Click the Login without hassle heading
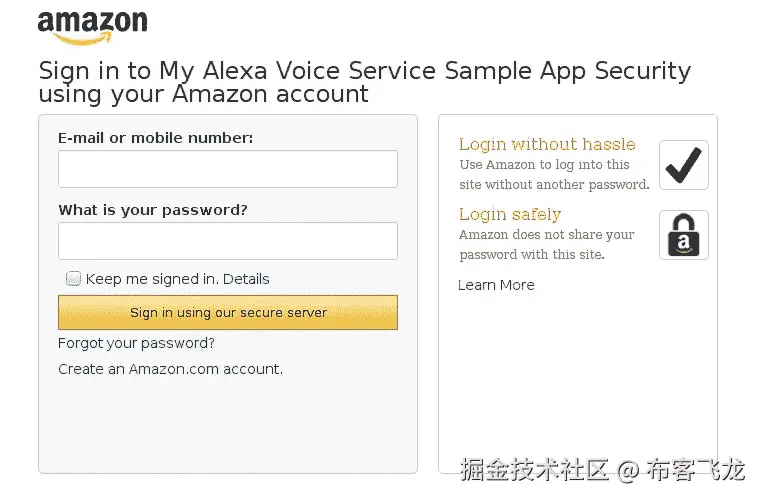Image resolution: width=762 pixels, height=500 pixels. pyautogui.click(x=547, y=145)
